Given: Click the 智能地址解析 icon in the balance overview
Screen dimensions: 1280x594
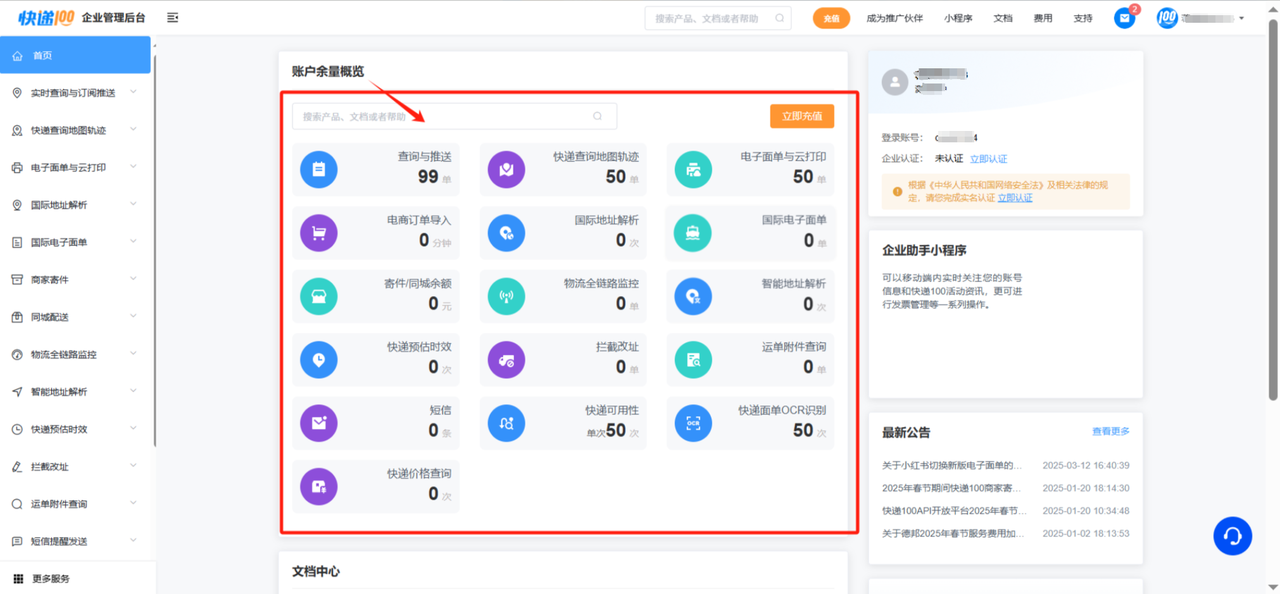Looking at the screenshot, I should click(x=693, y=296).
